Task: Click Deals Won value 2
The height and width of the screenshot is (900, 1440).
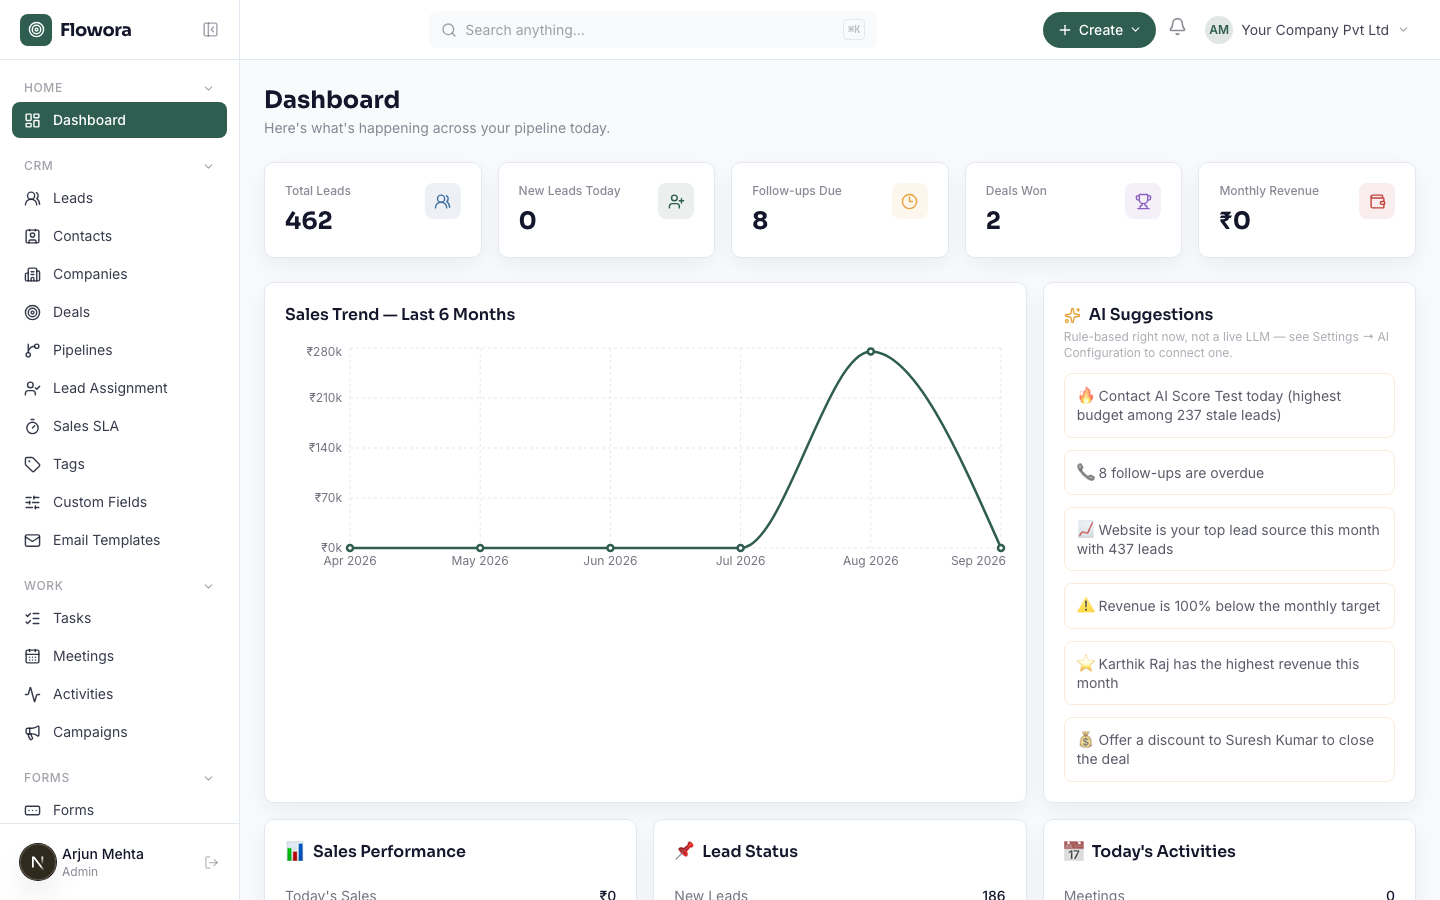Action: pos(993,221)
